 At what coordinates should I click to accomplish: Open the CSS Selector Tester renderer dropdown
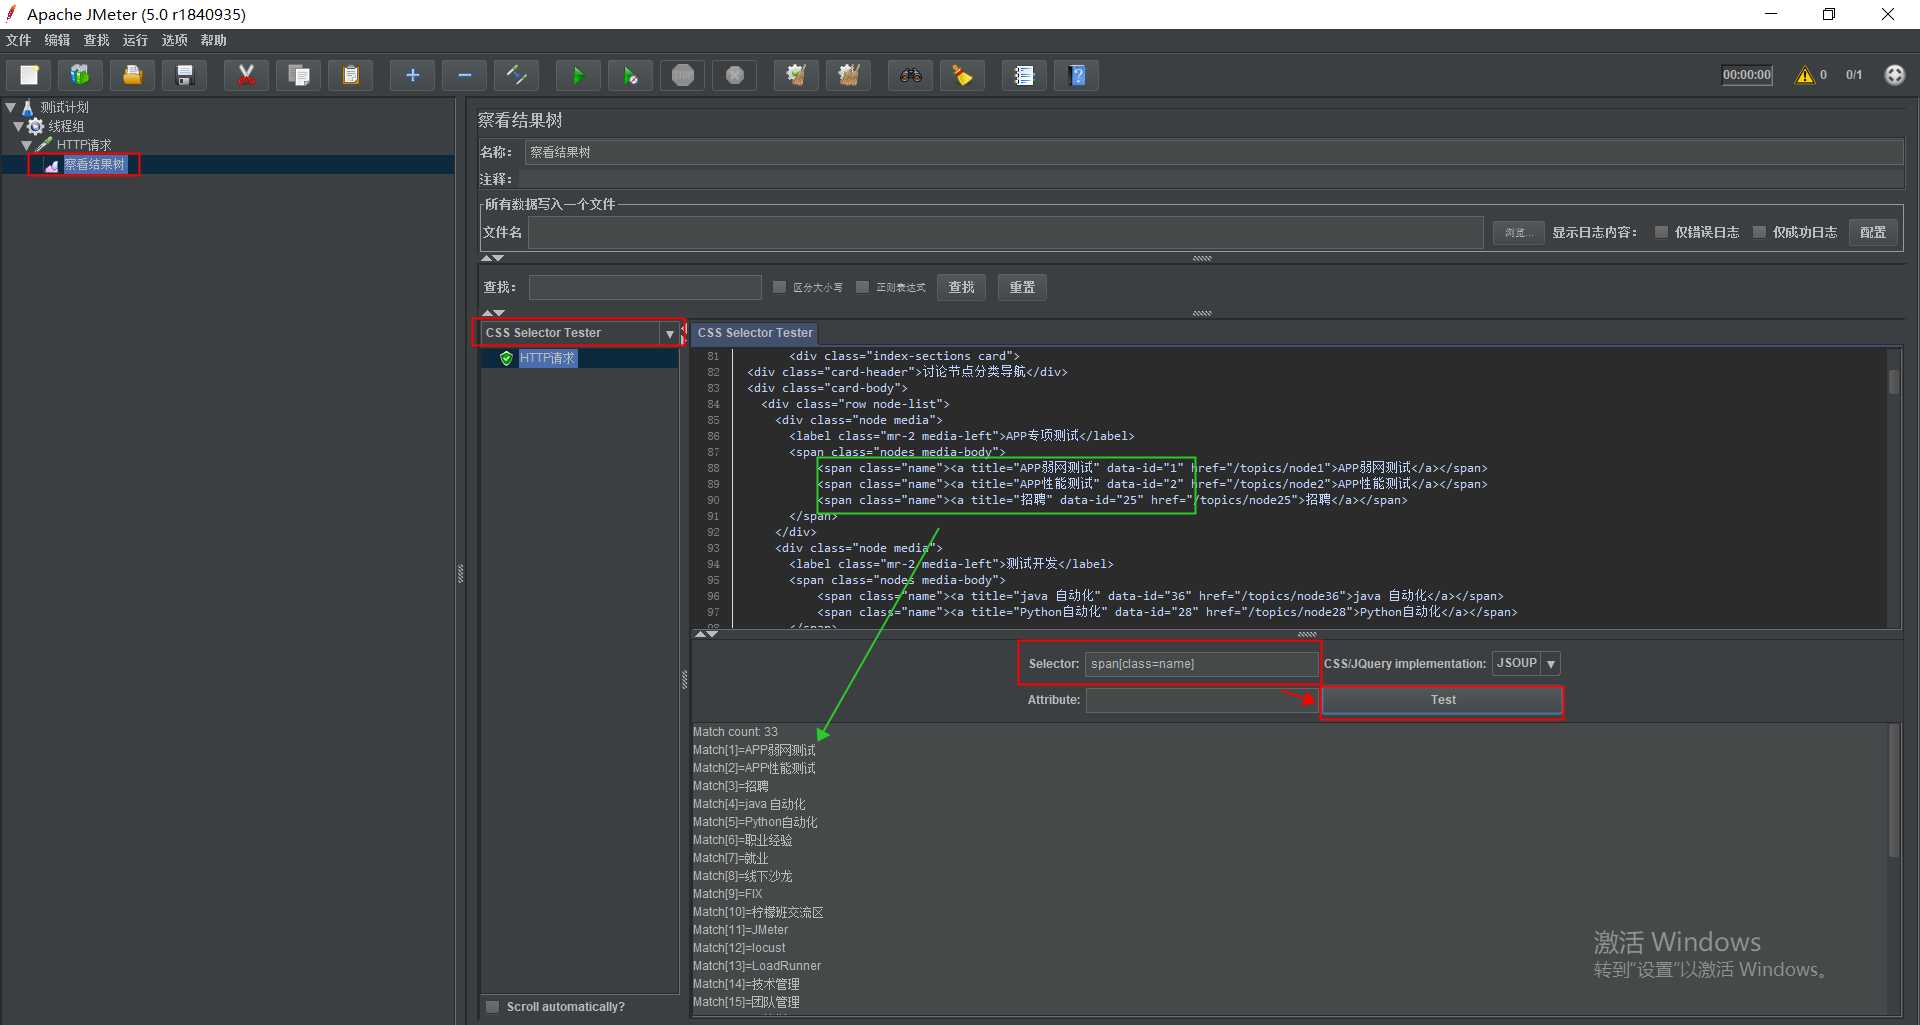tap(669, 333)
